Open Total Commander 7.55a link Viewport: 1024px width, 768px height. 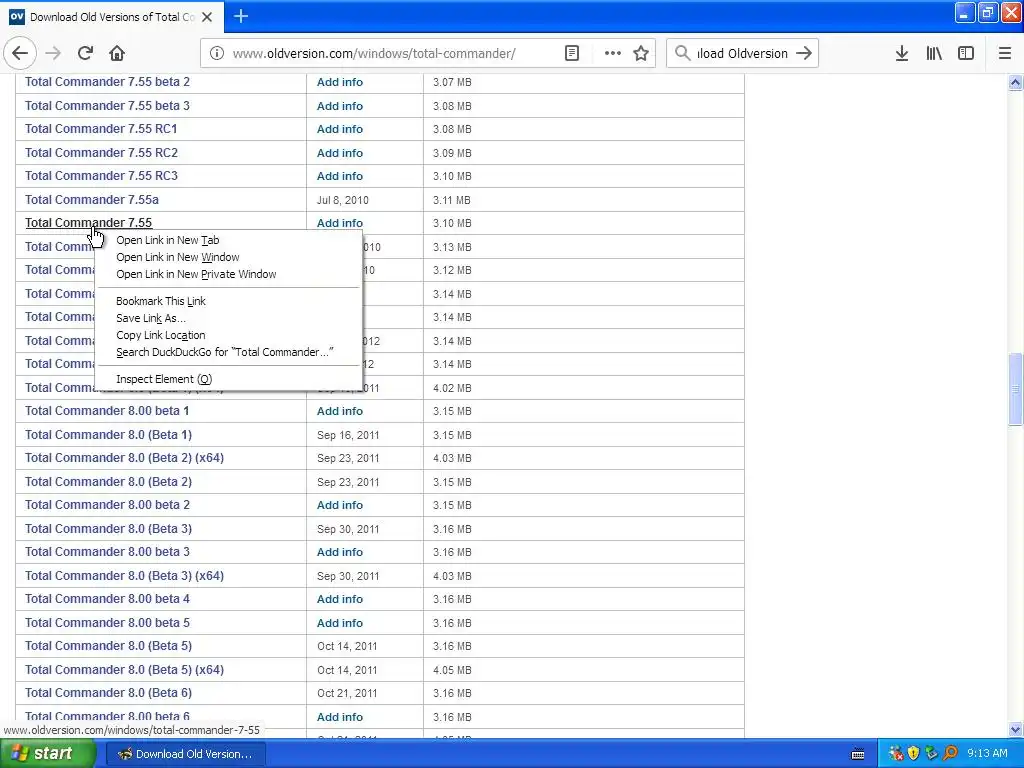(91, 200)
